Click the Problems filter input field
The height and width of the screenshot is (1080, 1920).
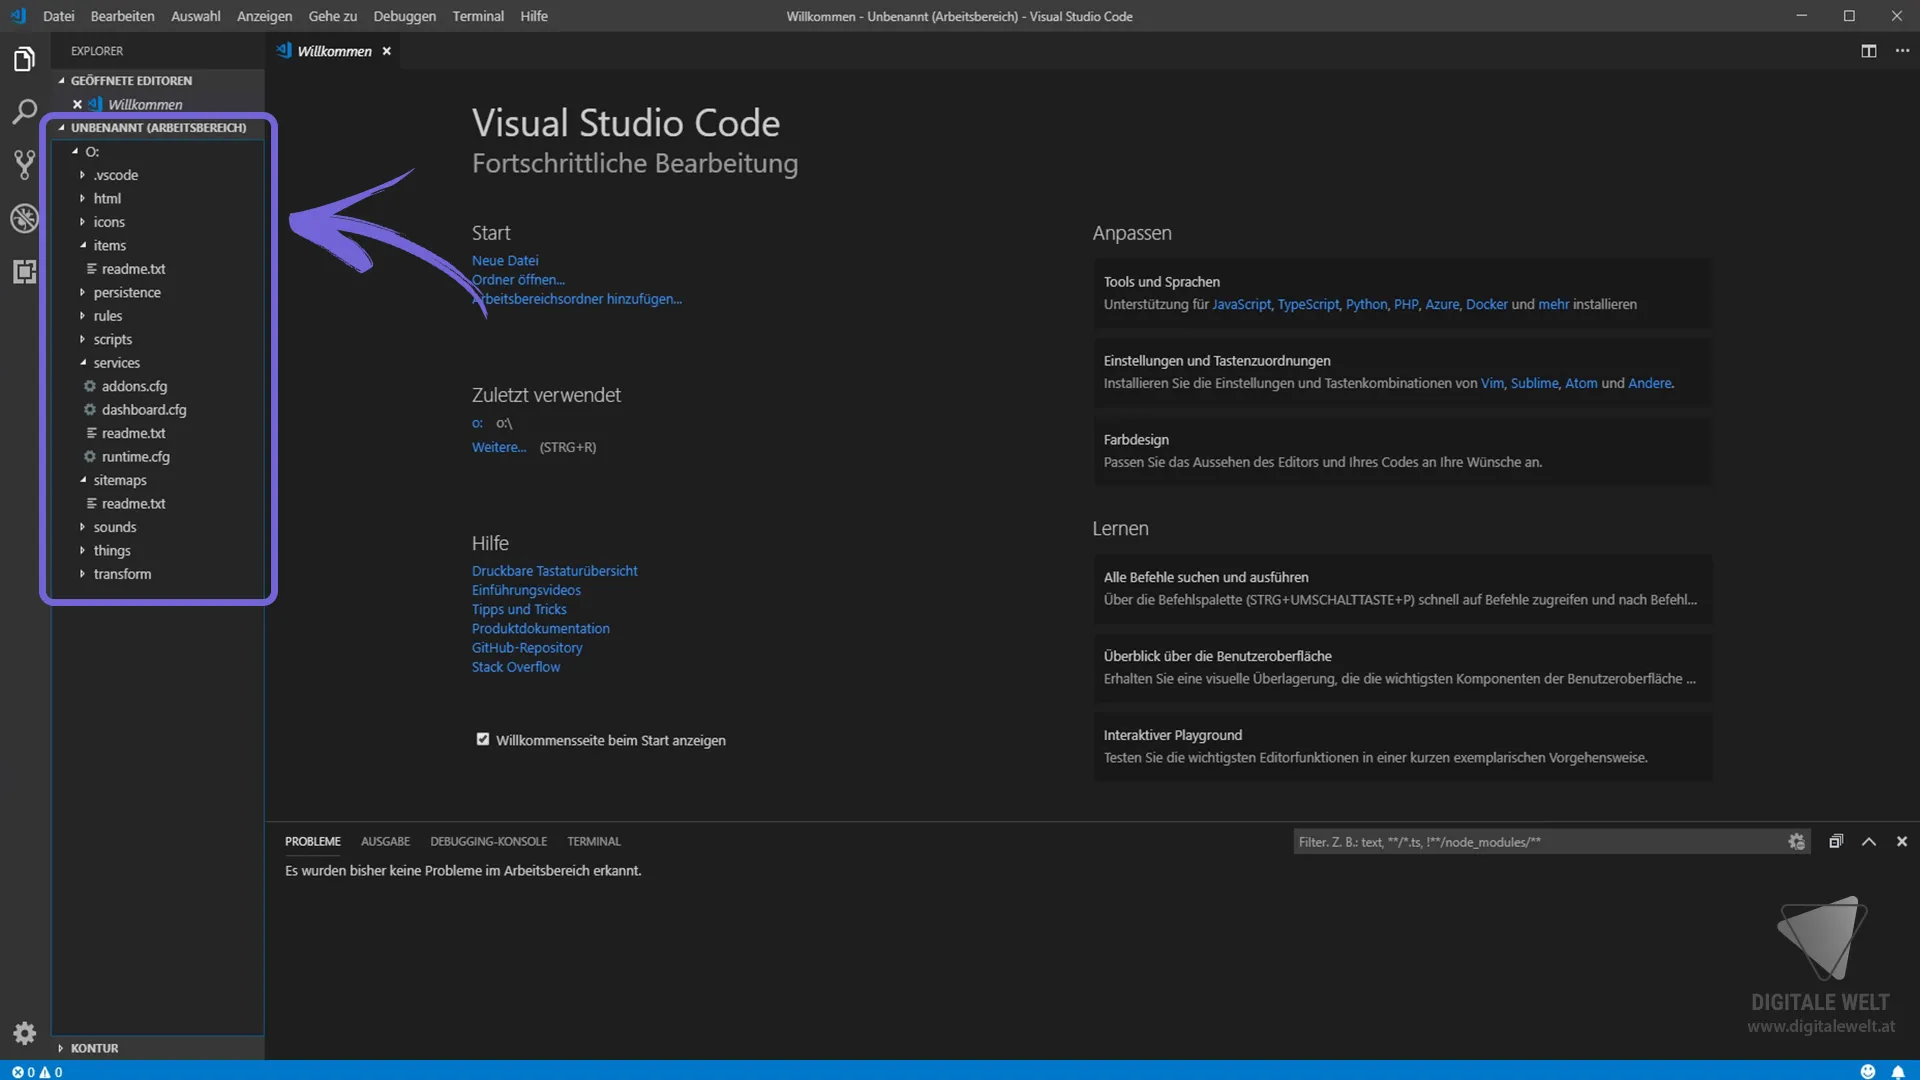click(1540, 842)
